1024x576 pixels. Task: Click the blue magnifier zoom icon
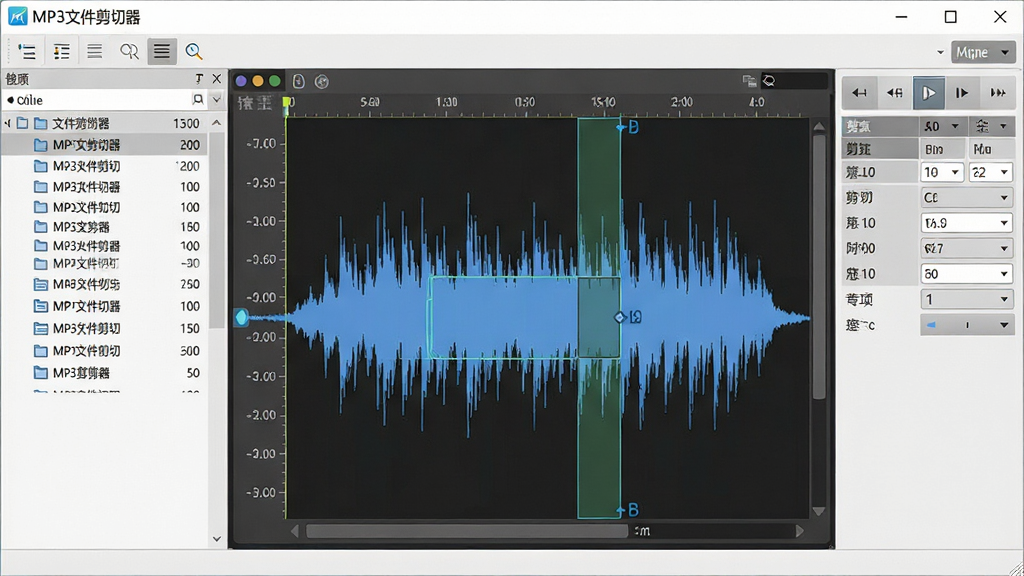click(x=193, y=52)
